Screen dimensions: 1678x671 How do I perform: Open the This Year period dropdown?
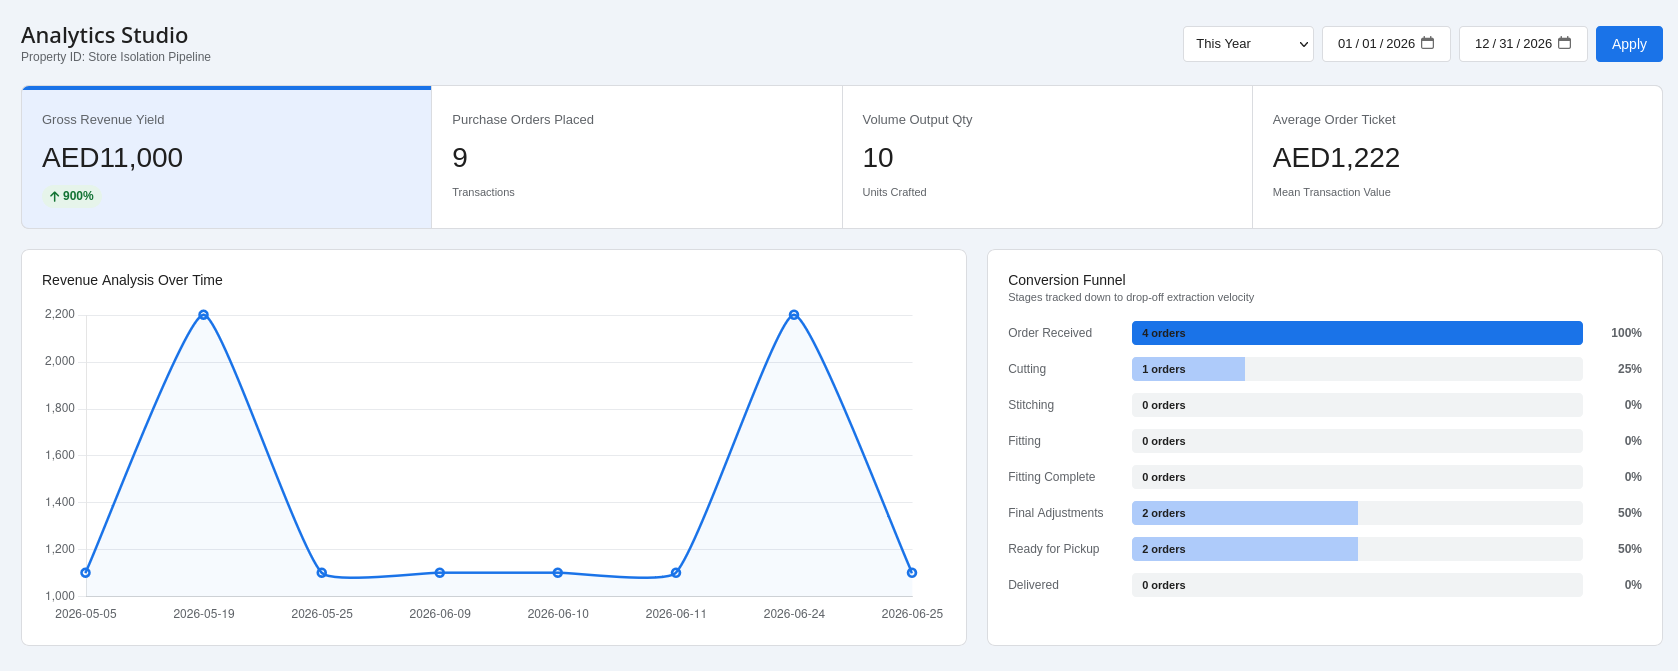(x=1248, y=44)
